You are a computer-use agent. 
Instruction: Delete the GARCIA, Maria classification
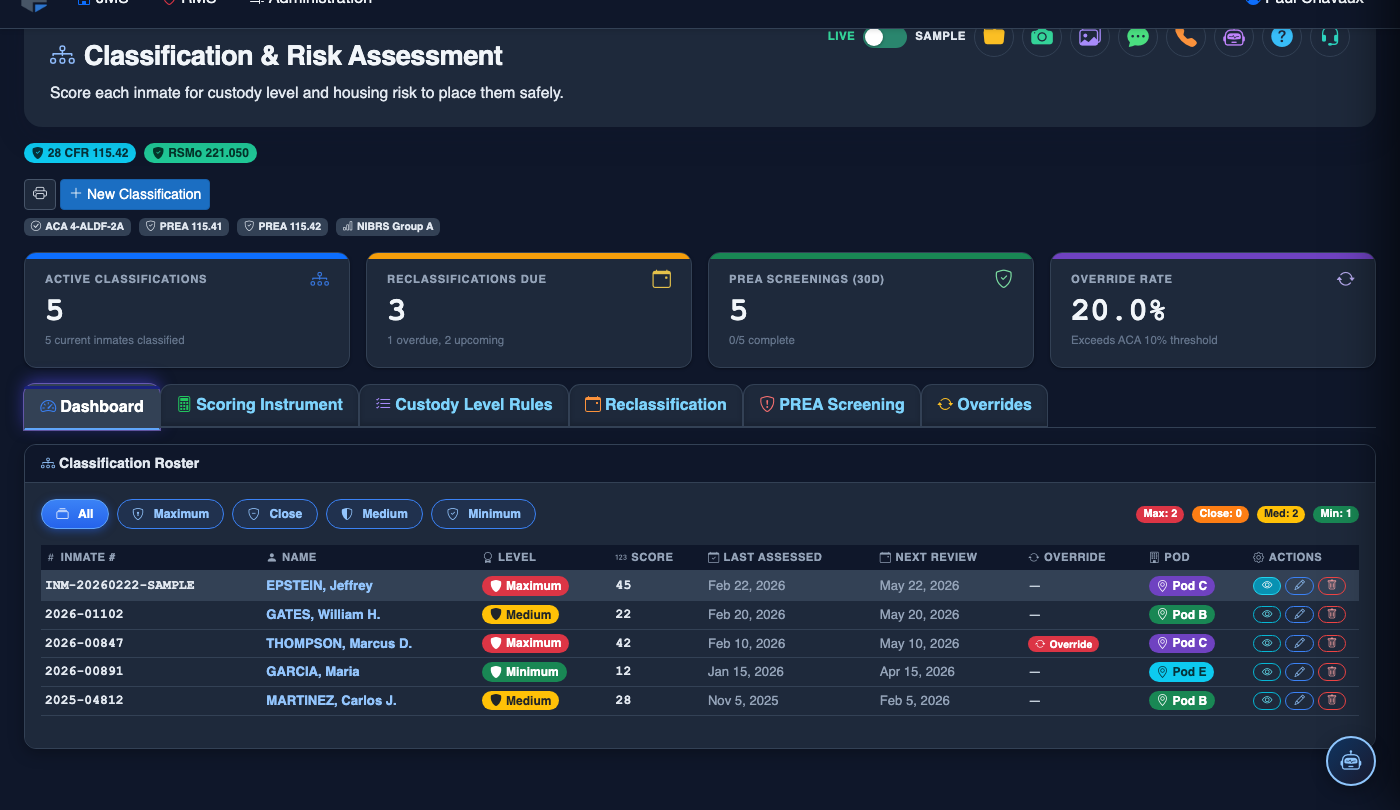tap(1332, 672)
